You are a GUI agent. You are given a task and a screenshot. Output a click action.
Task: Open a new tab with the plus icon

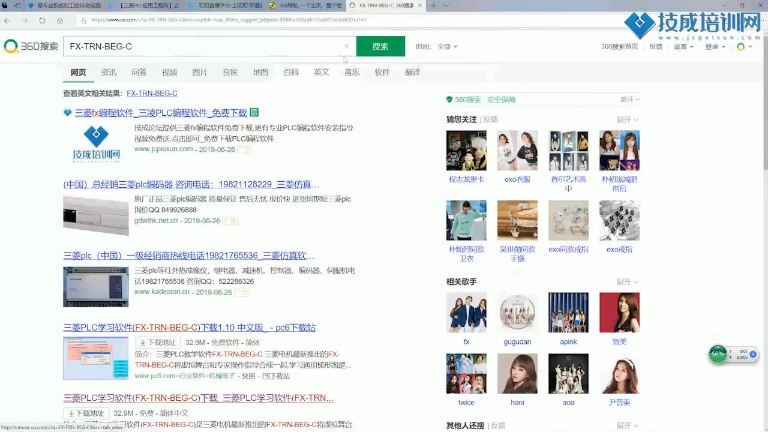pos(433,5)
